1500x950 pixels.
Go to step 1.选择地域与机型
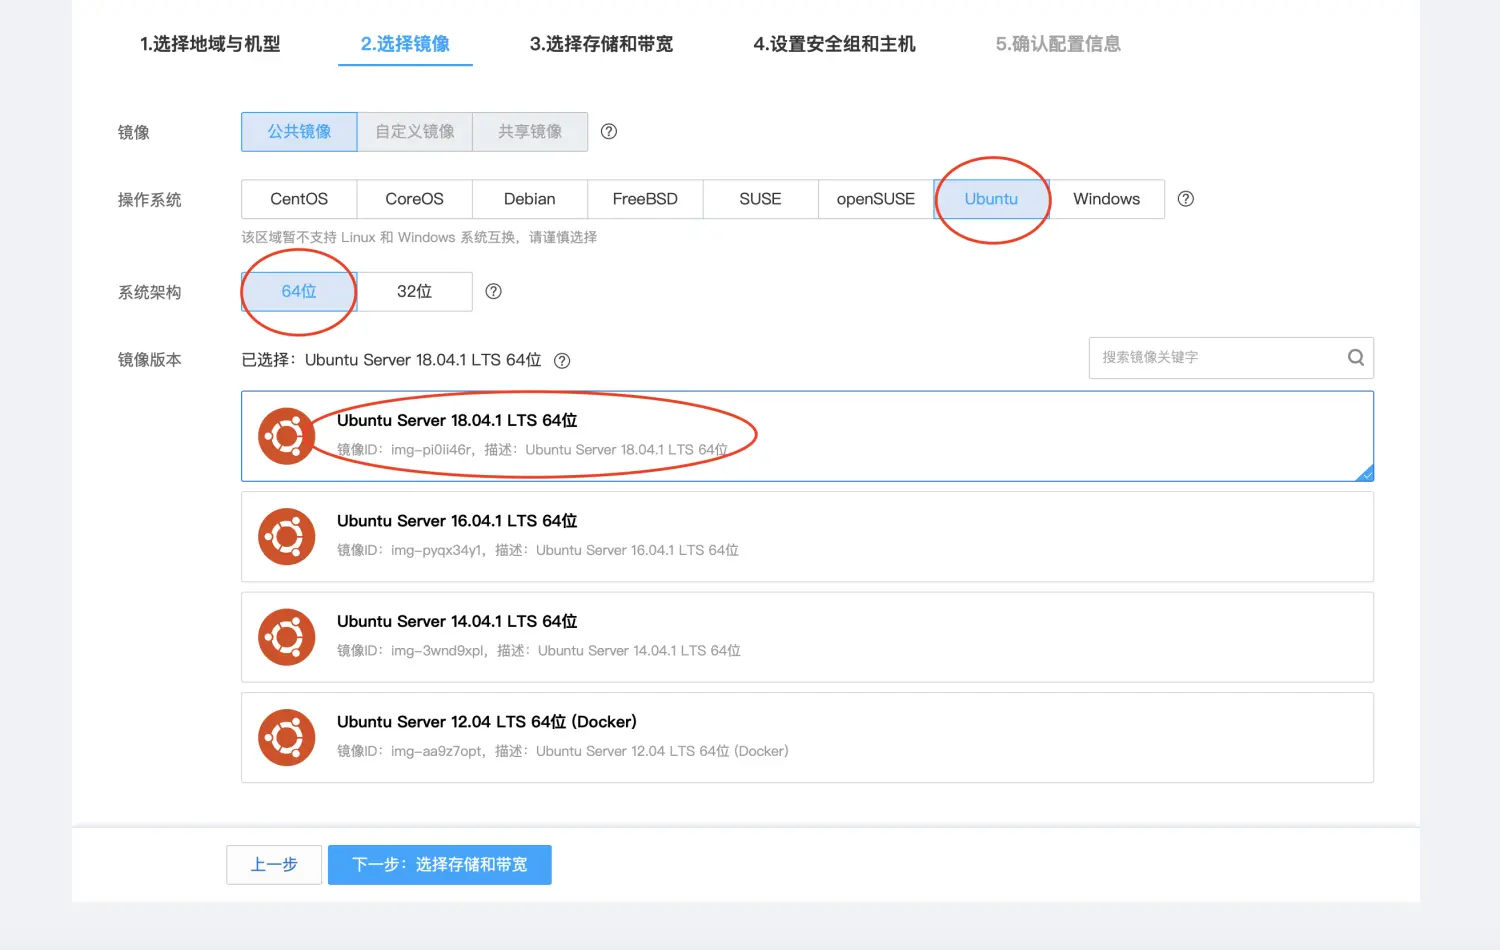point(210,44)
